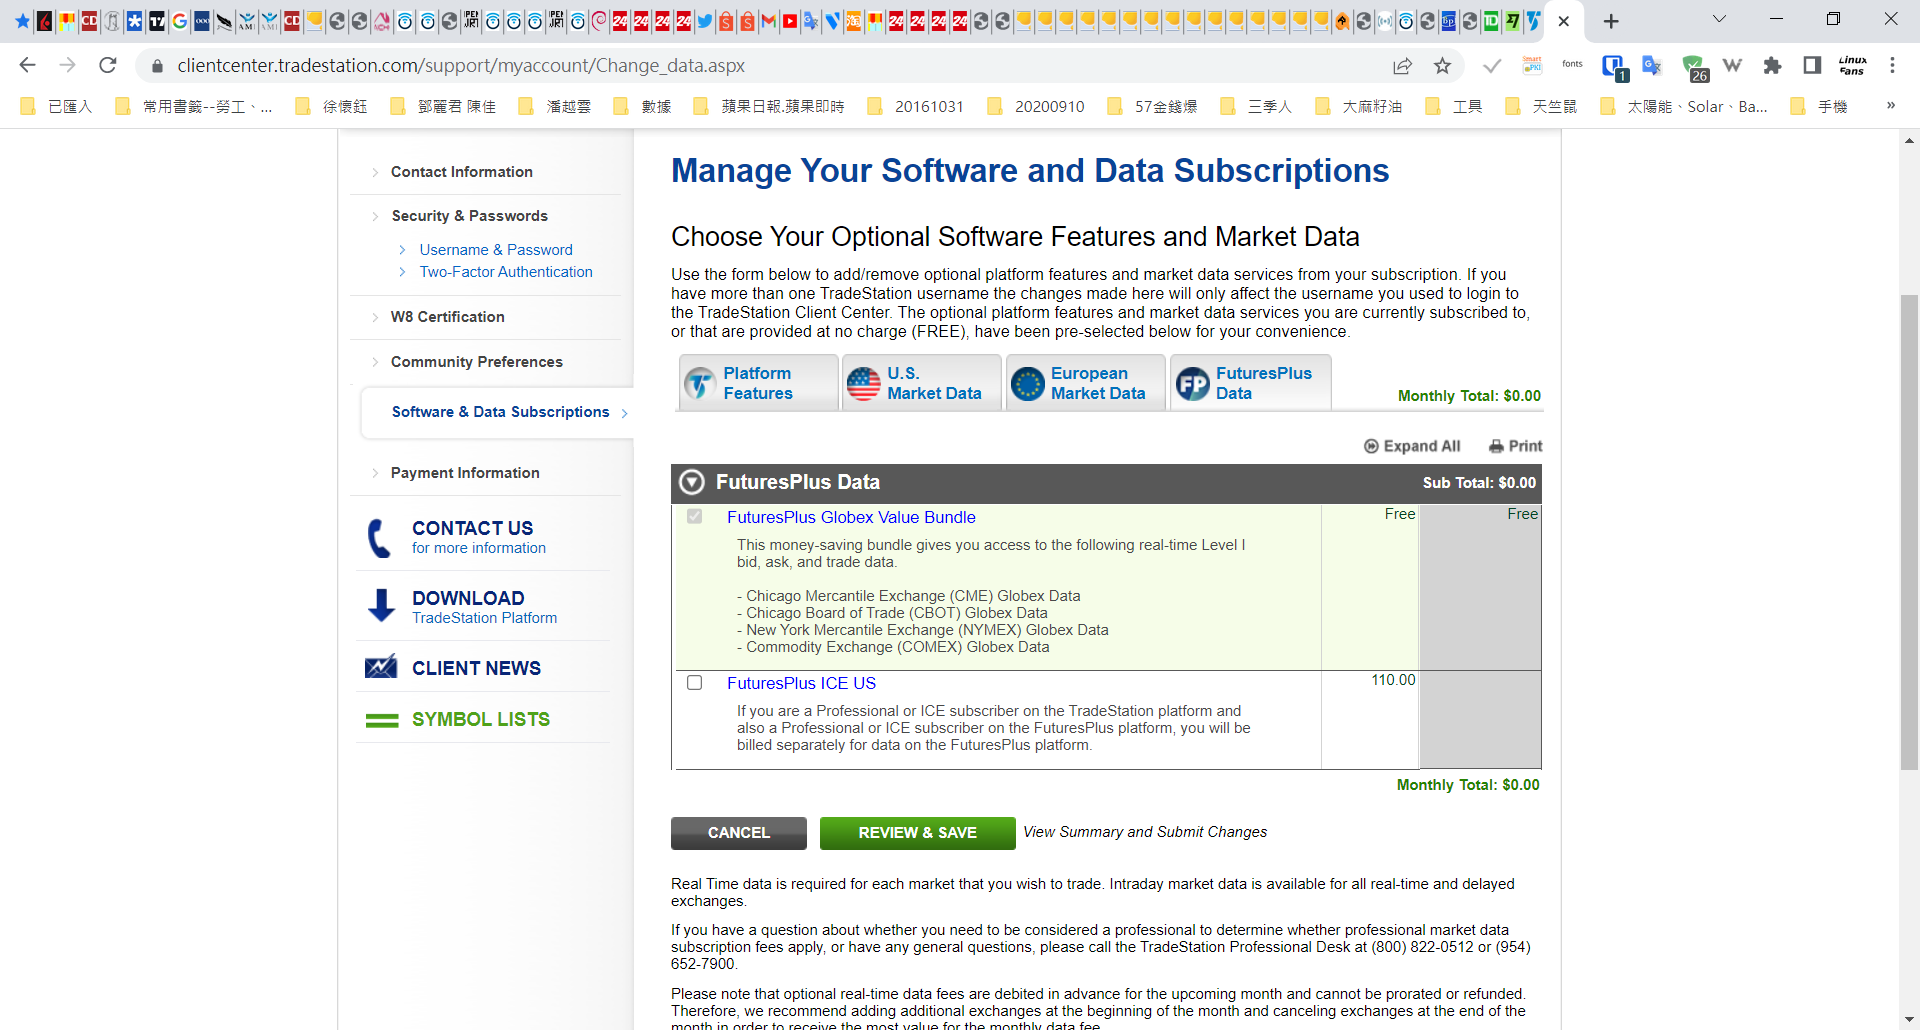Click FuturesPlus Globex Value Bundle link
The height and width of the screenshot is (1030, 1920).
click(851, 517)
